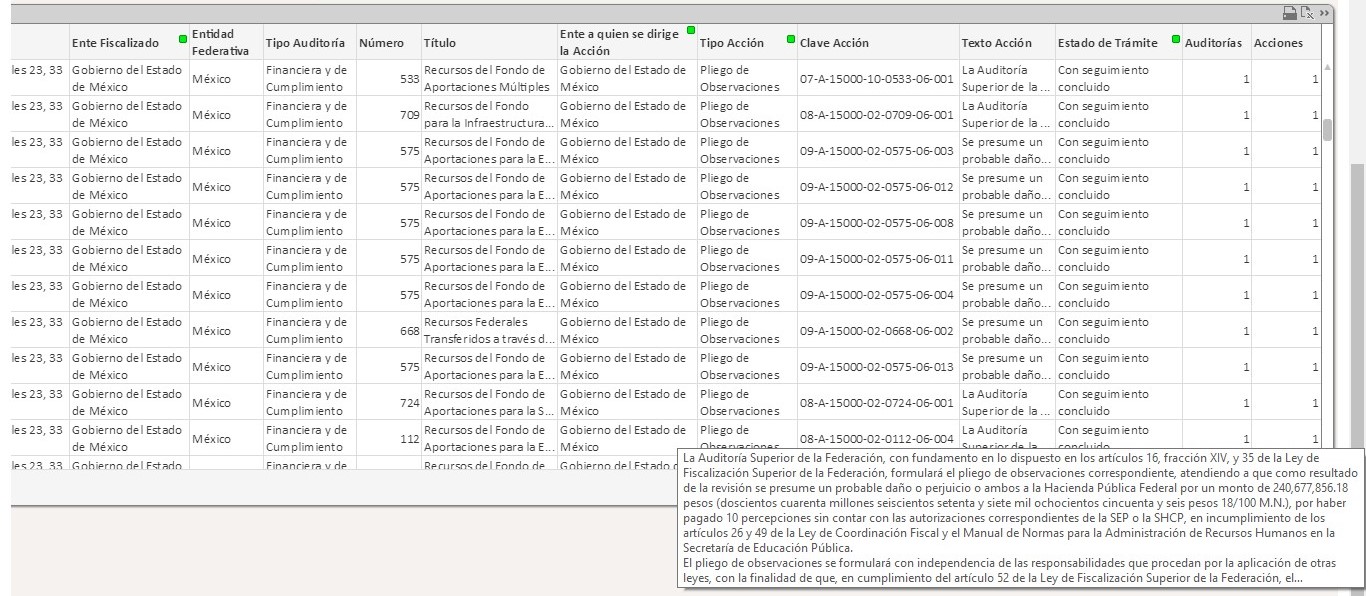The width and height of the screenshot is (1366, 596).
Task: Select Número cell with value 724
Action: click(388, 402)
